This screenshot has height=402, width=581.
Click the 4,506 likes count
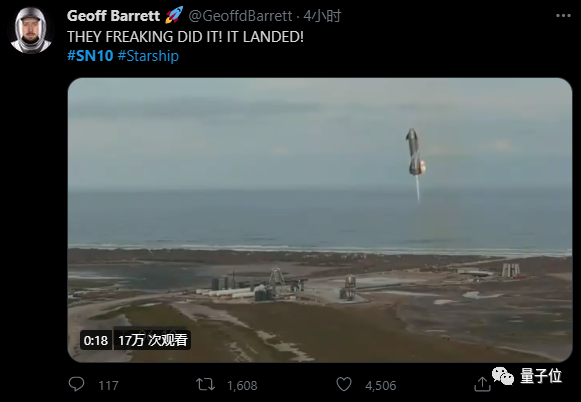[x=381, y=386]
